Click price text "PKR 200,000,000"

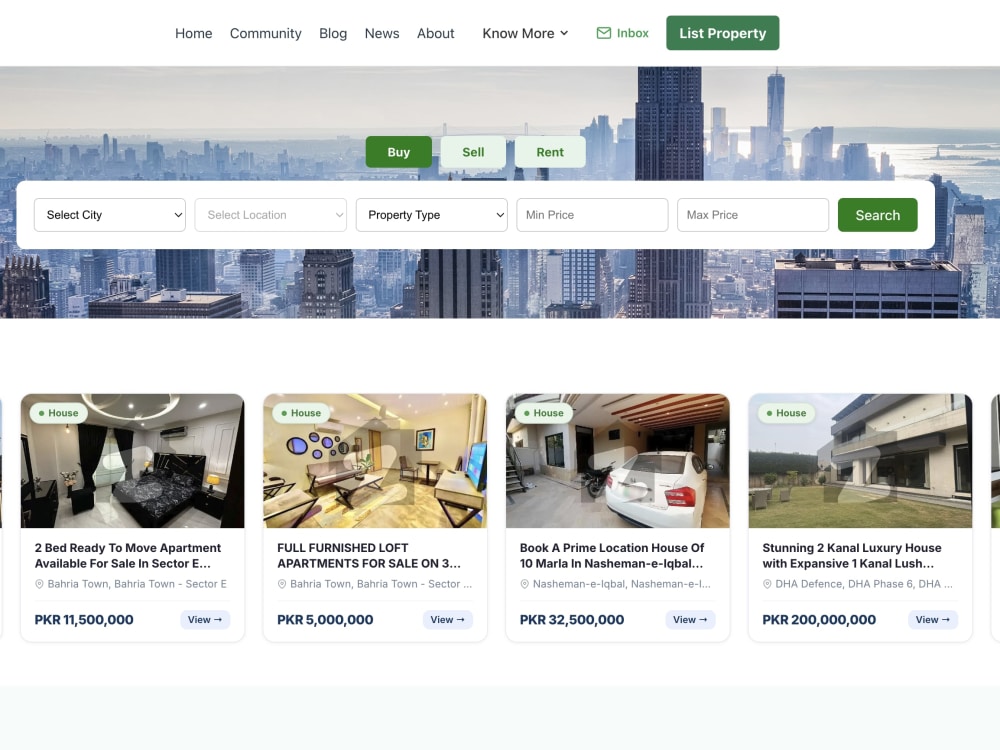click(x=819, y=620)
